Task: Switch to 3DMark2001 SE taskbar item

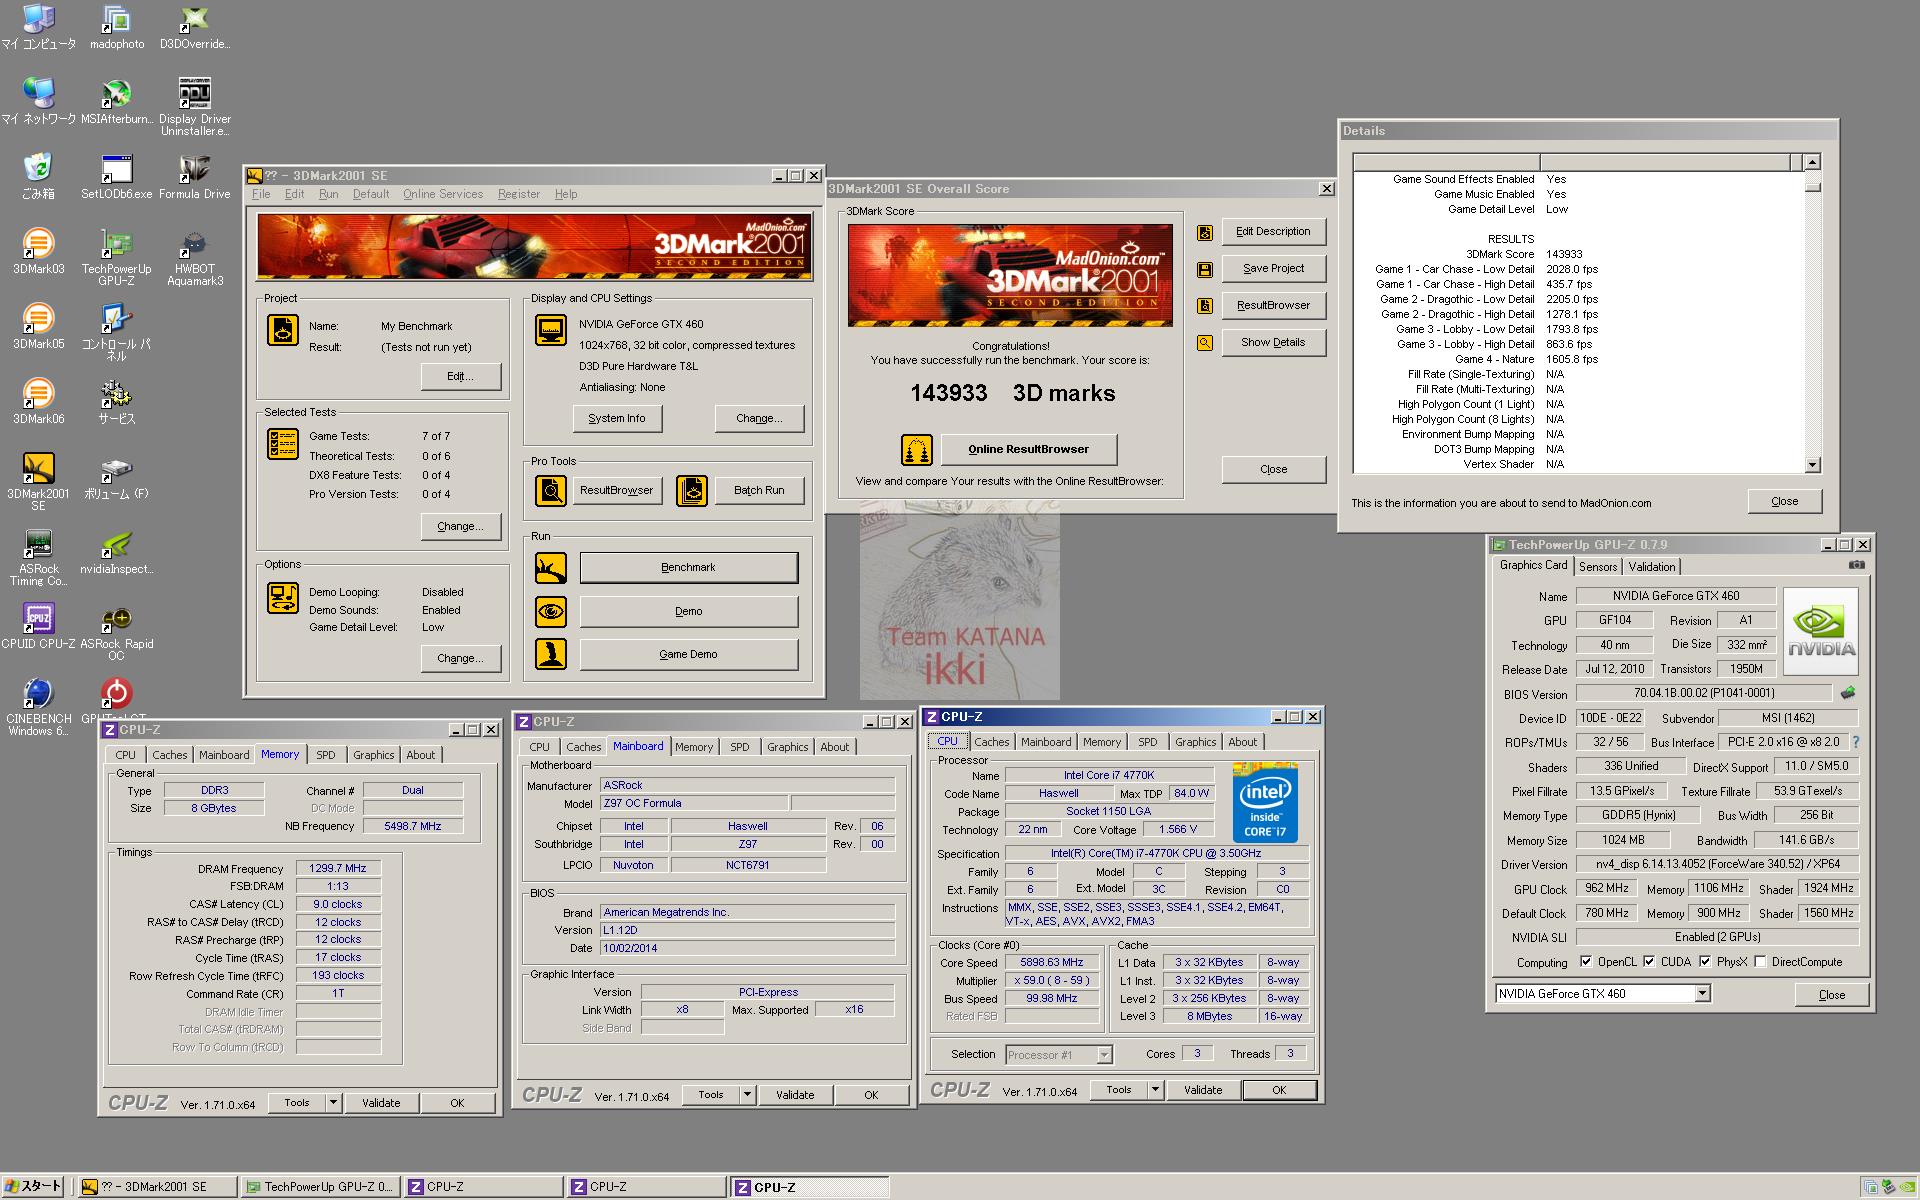Action: point(157,1187)
